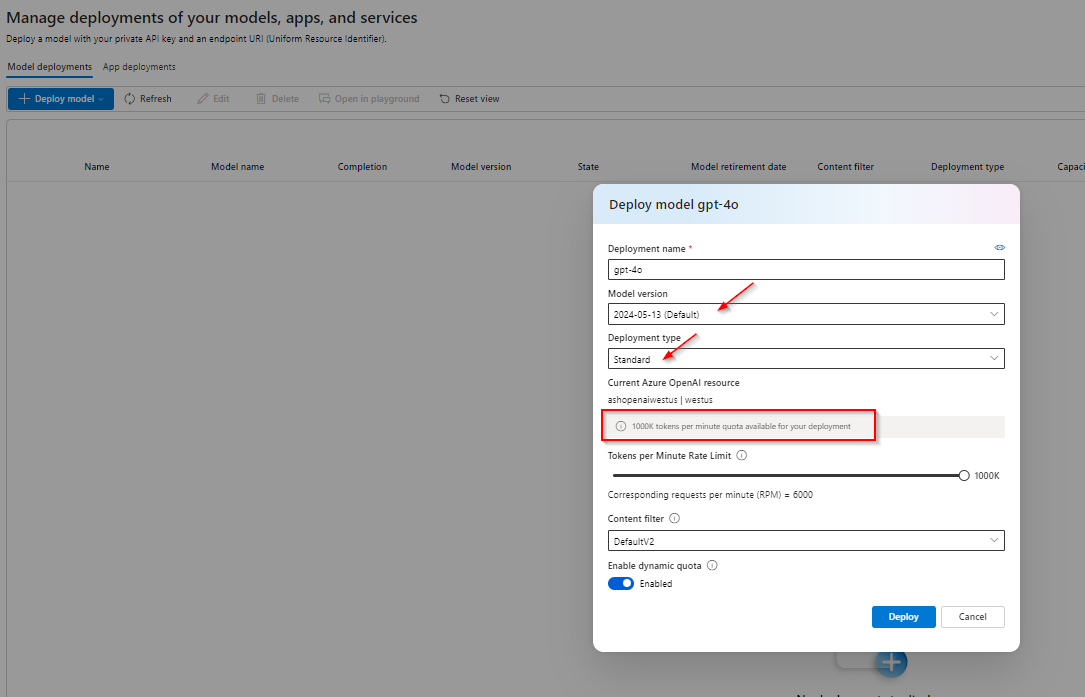Open the Deploy model dropdown chevron
Image resolution: width=1085 pixels, height=697 pixels.
pyautogui.click(x=102, y=99)
